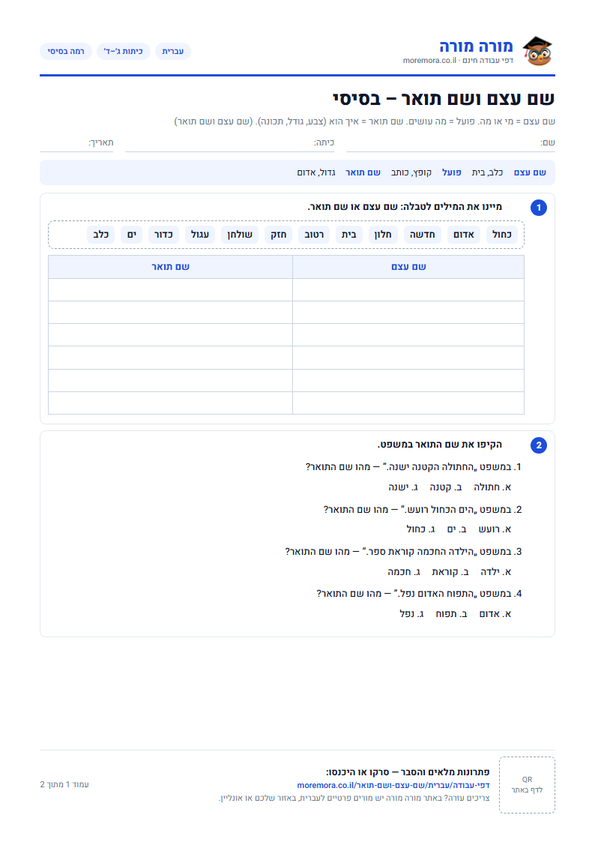Select the רמה בסיסי level tag
Viewport: 595px width, 842px height.
(x=66, y=51)
